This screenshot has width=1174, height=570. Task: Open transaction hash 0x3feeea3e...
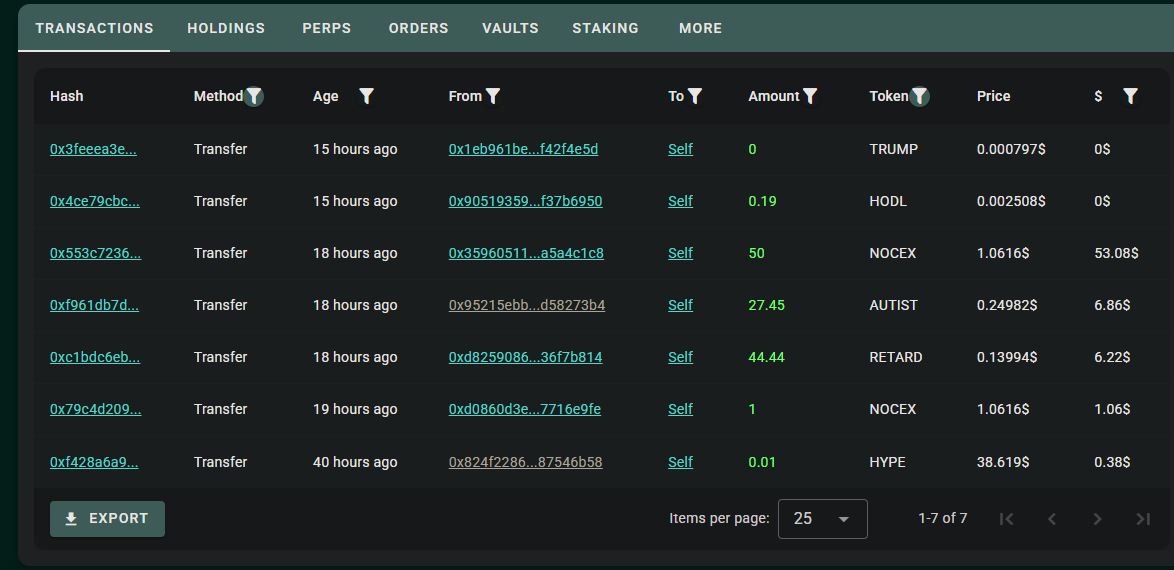(x=94, y=149)
